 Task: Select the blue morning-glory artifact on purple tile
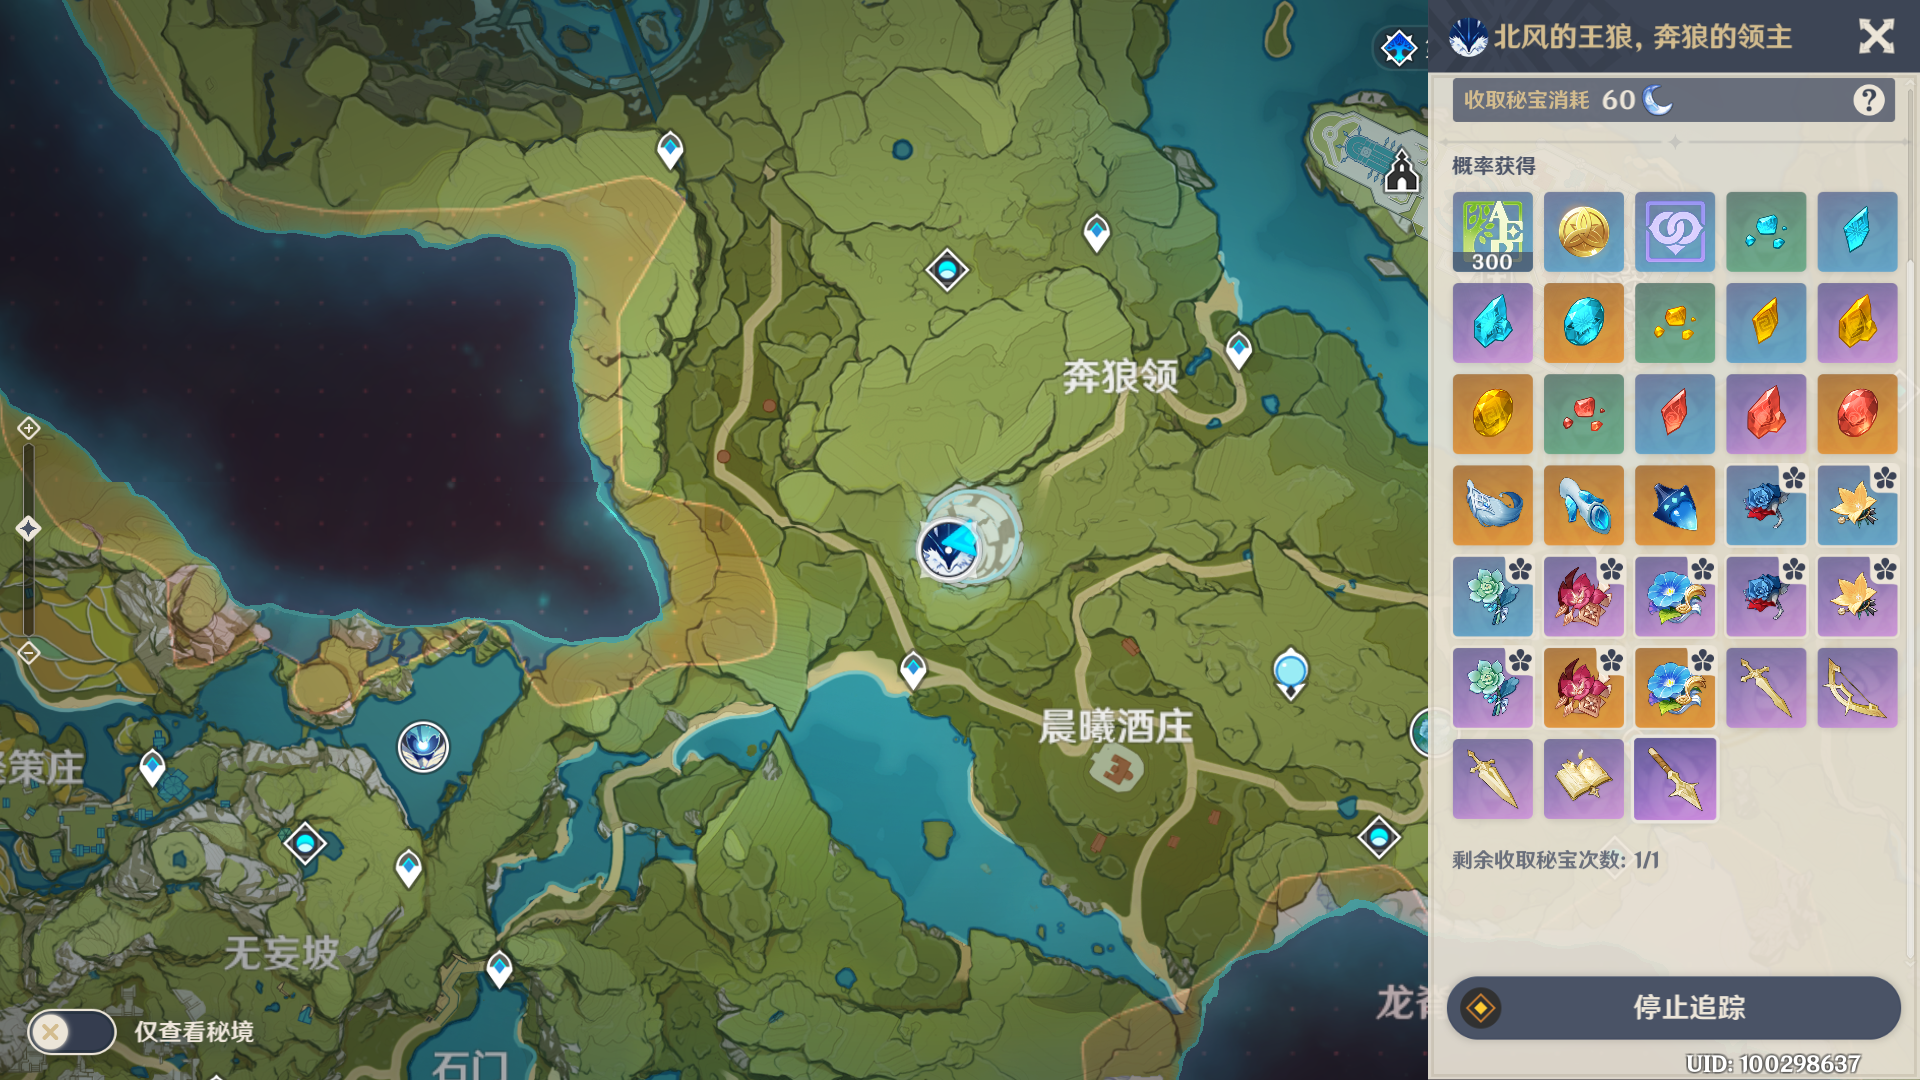1675,597
